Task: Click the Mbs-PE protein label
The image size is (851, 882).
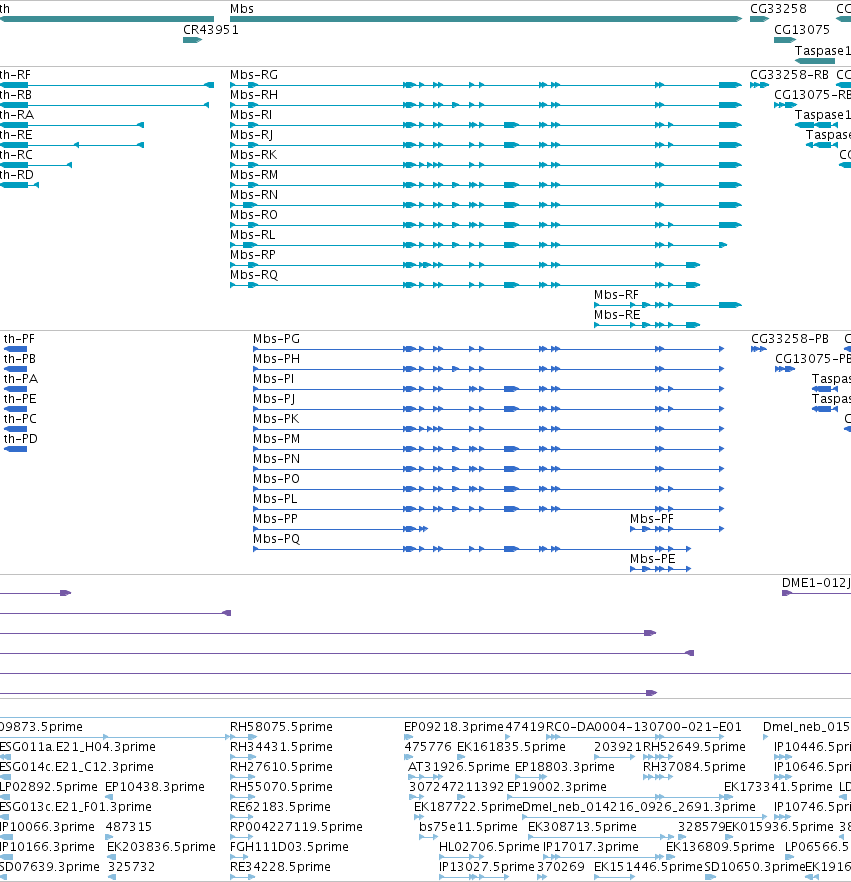Action: [652, 559]
